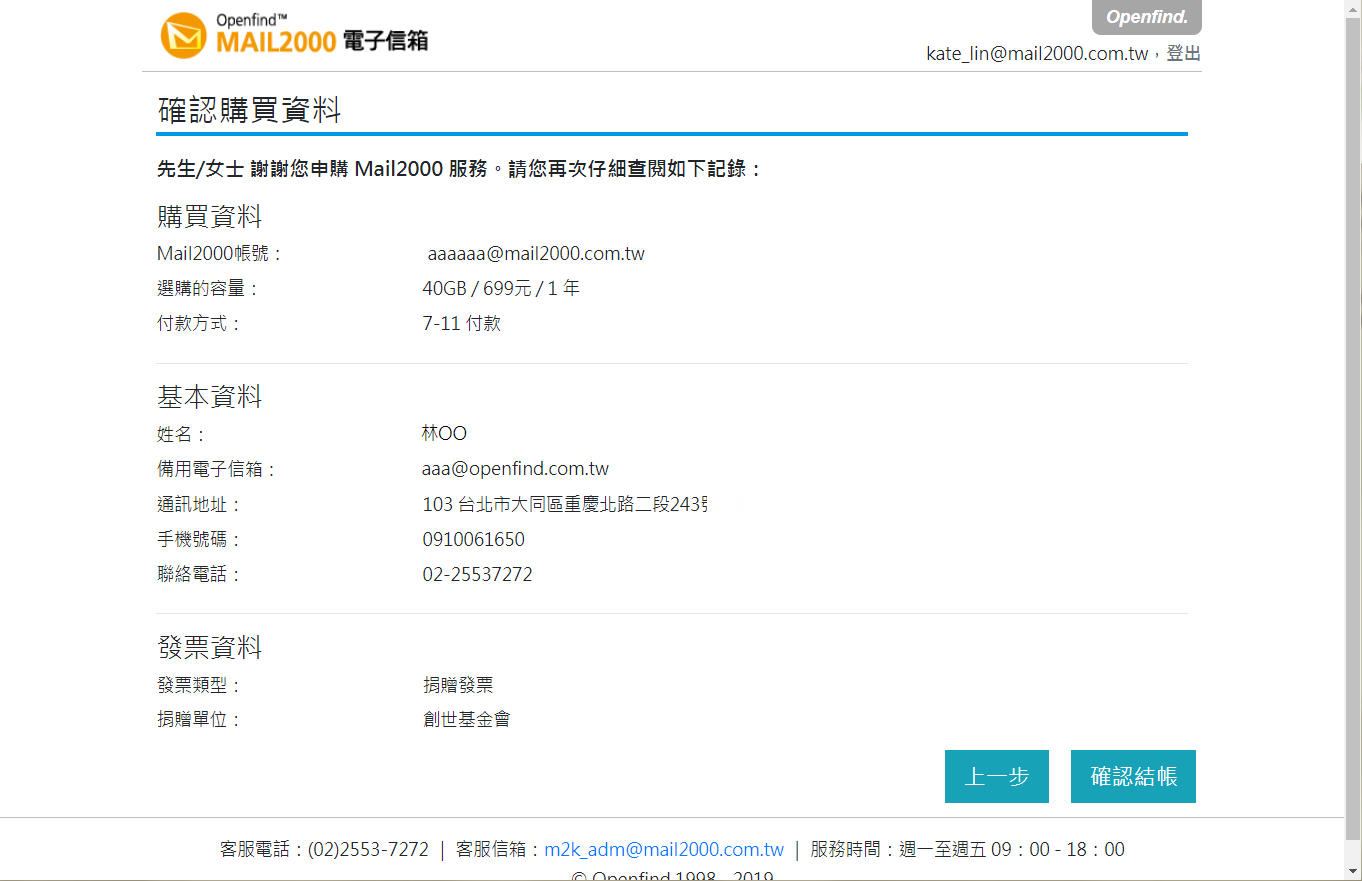
Task: Click the 通訊地址 label
Action: [x=199, y=505]
